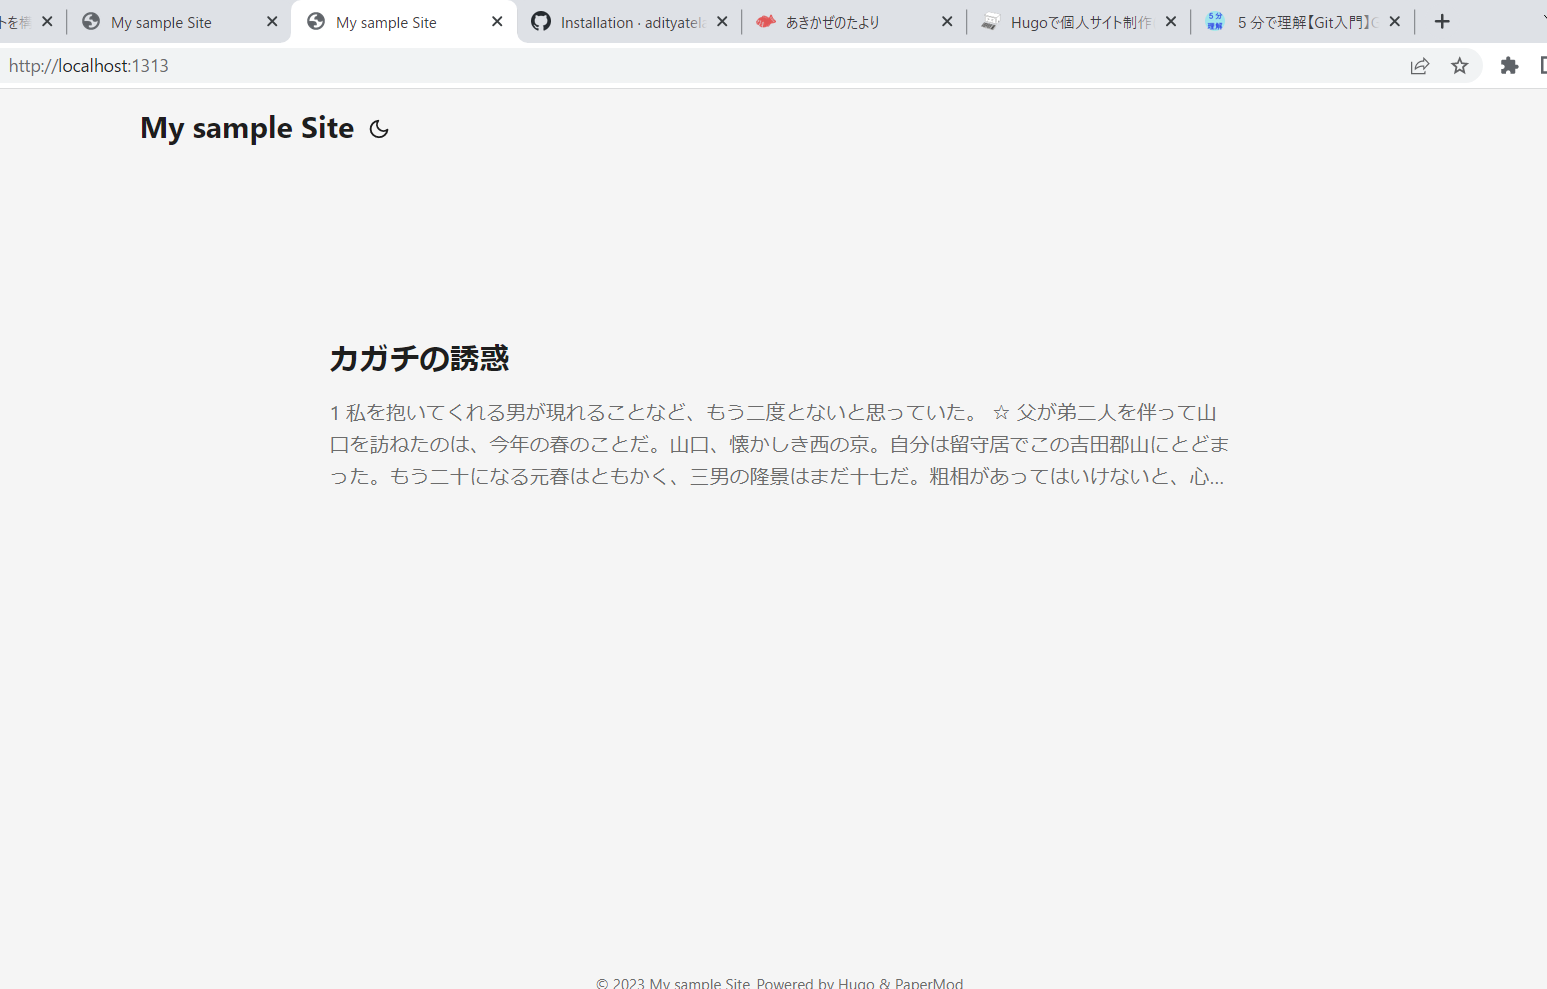The image size is (1547, 989).
Task: Click the post excerpt text preview
Action: (779, 444)
